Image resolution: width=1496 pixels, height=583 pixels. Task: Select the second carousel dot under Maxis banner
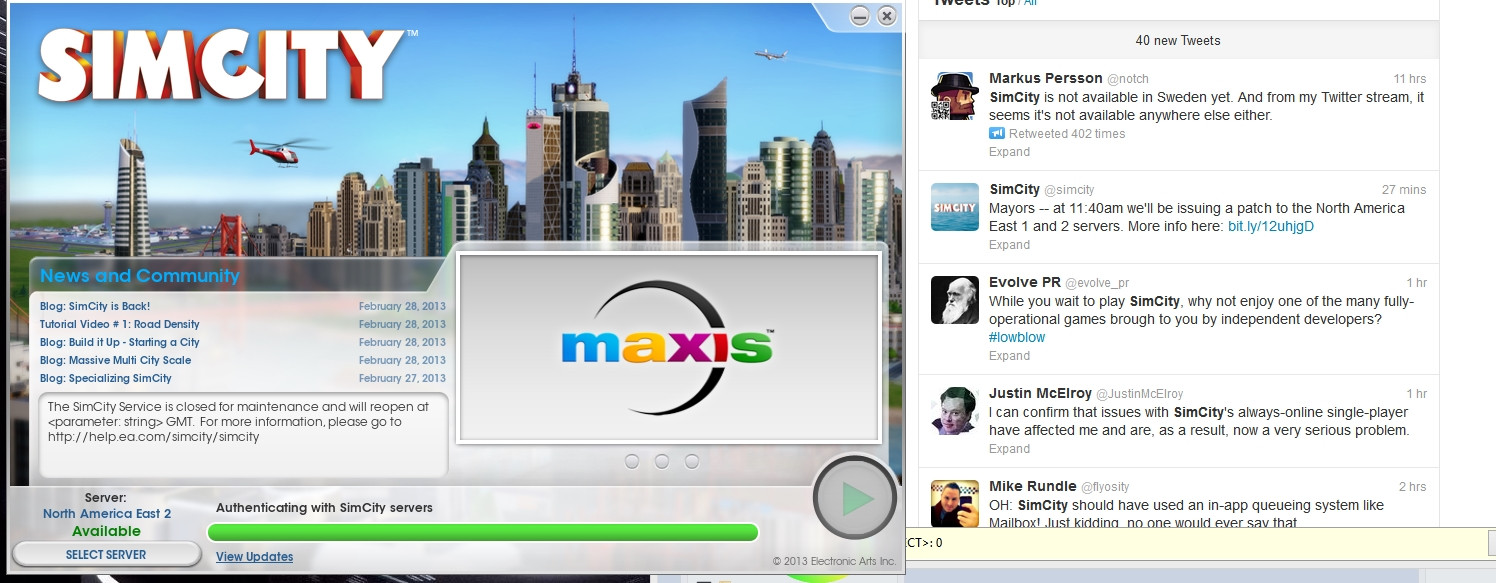(662, 461)
